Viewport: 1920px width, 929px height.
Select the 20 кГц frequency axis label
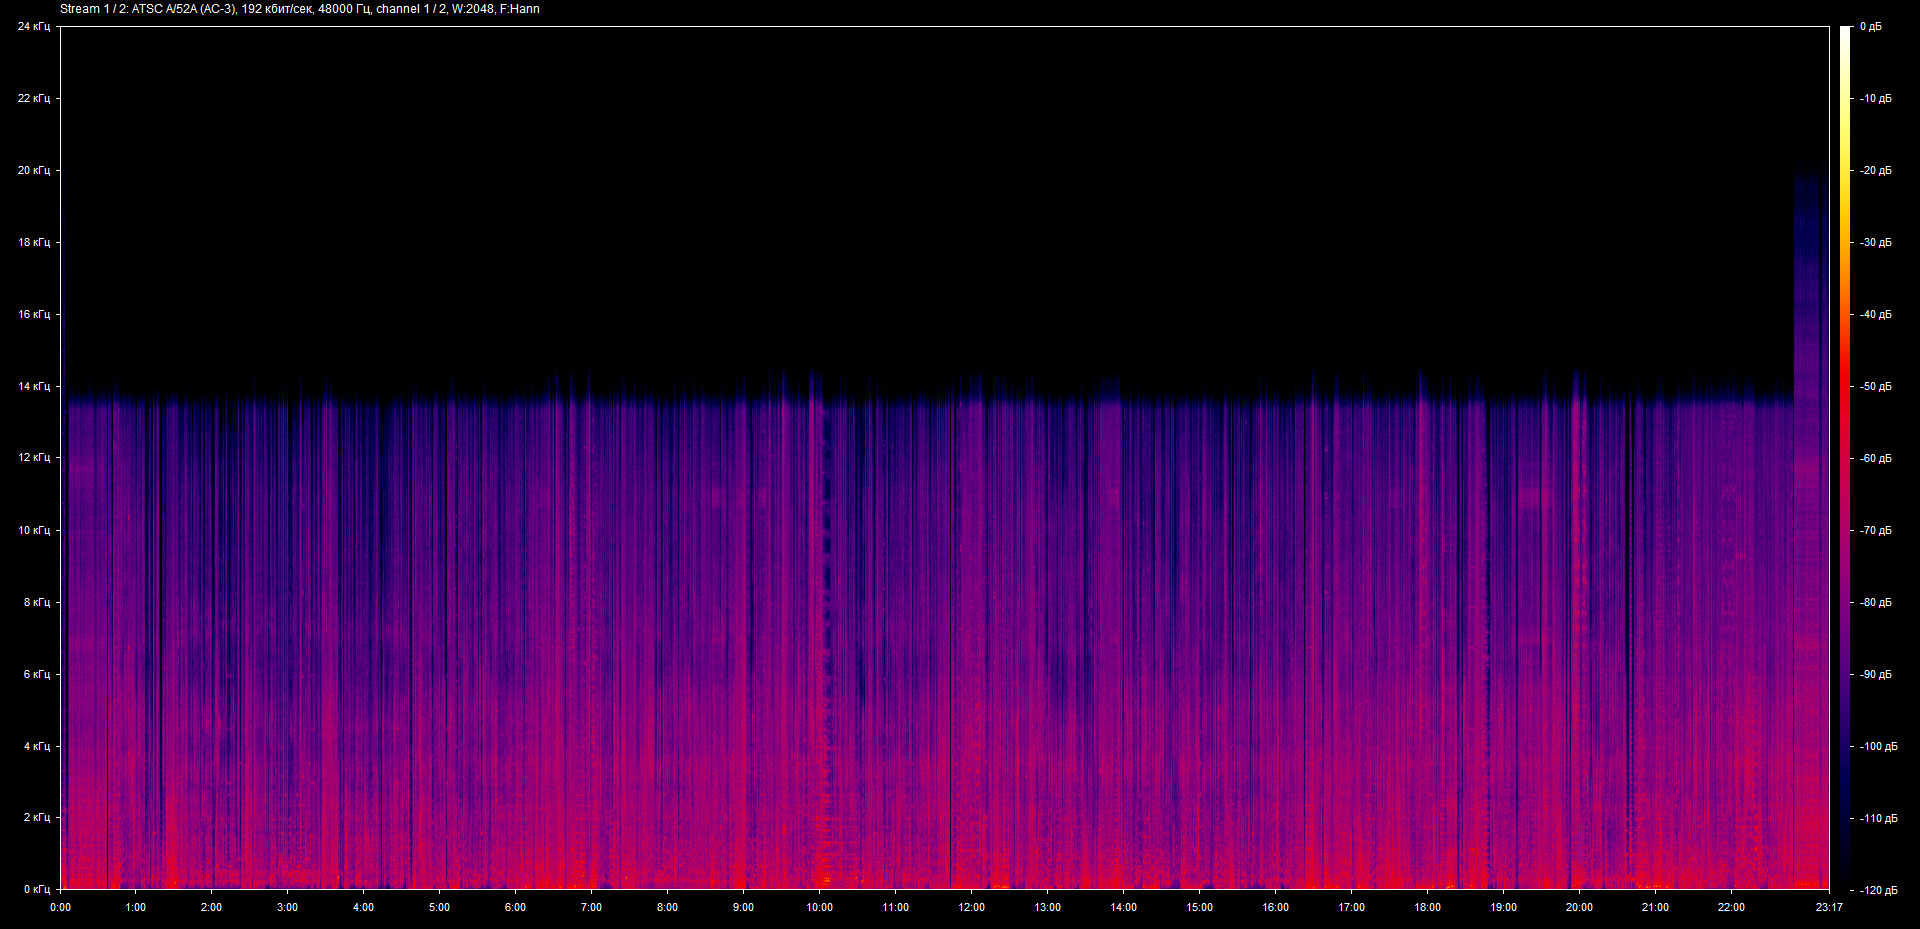click(x=33, y=170)
